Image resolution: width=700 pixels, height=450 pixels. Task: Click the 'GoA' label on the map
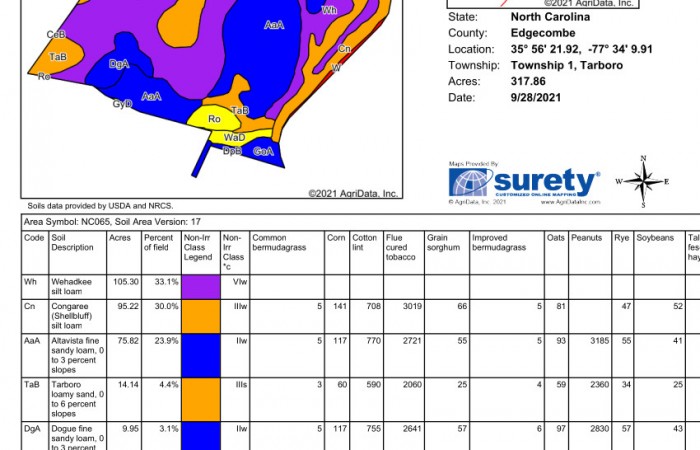coord(263,152)
